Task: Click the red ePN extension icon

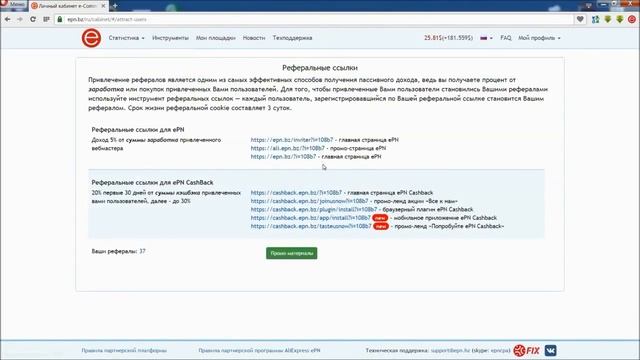Action: 632,19
